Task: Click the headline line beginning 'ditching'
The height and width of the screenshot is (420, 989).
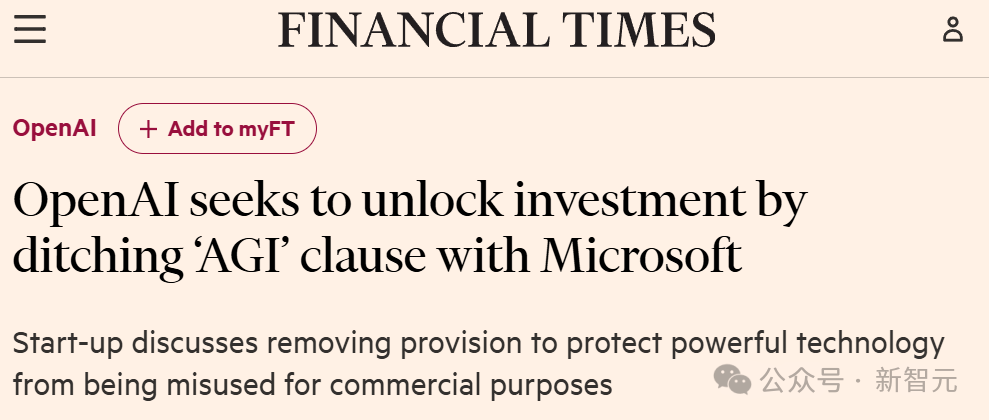Action: [x=377, y=257]
